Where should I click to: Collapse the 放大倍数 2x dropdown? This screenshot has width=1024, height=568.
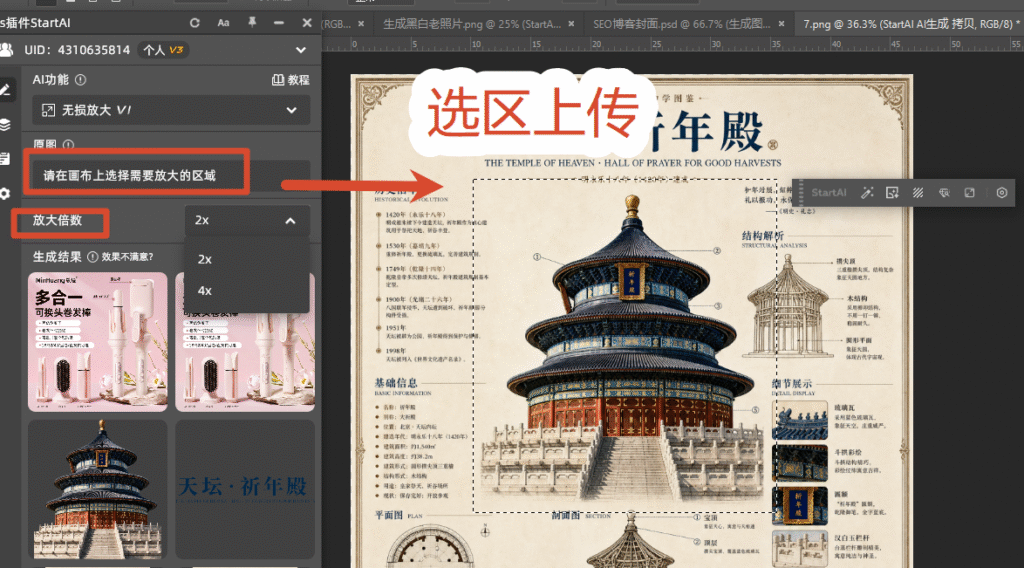(247, 221)
